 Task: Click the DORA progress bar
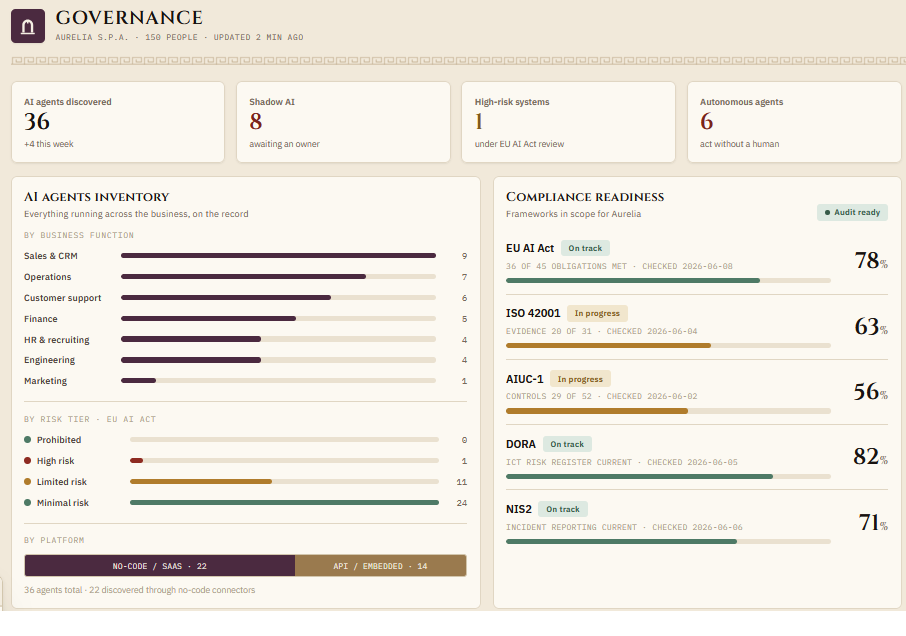[x=668, y=477]
